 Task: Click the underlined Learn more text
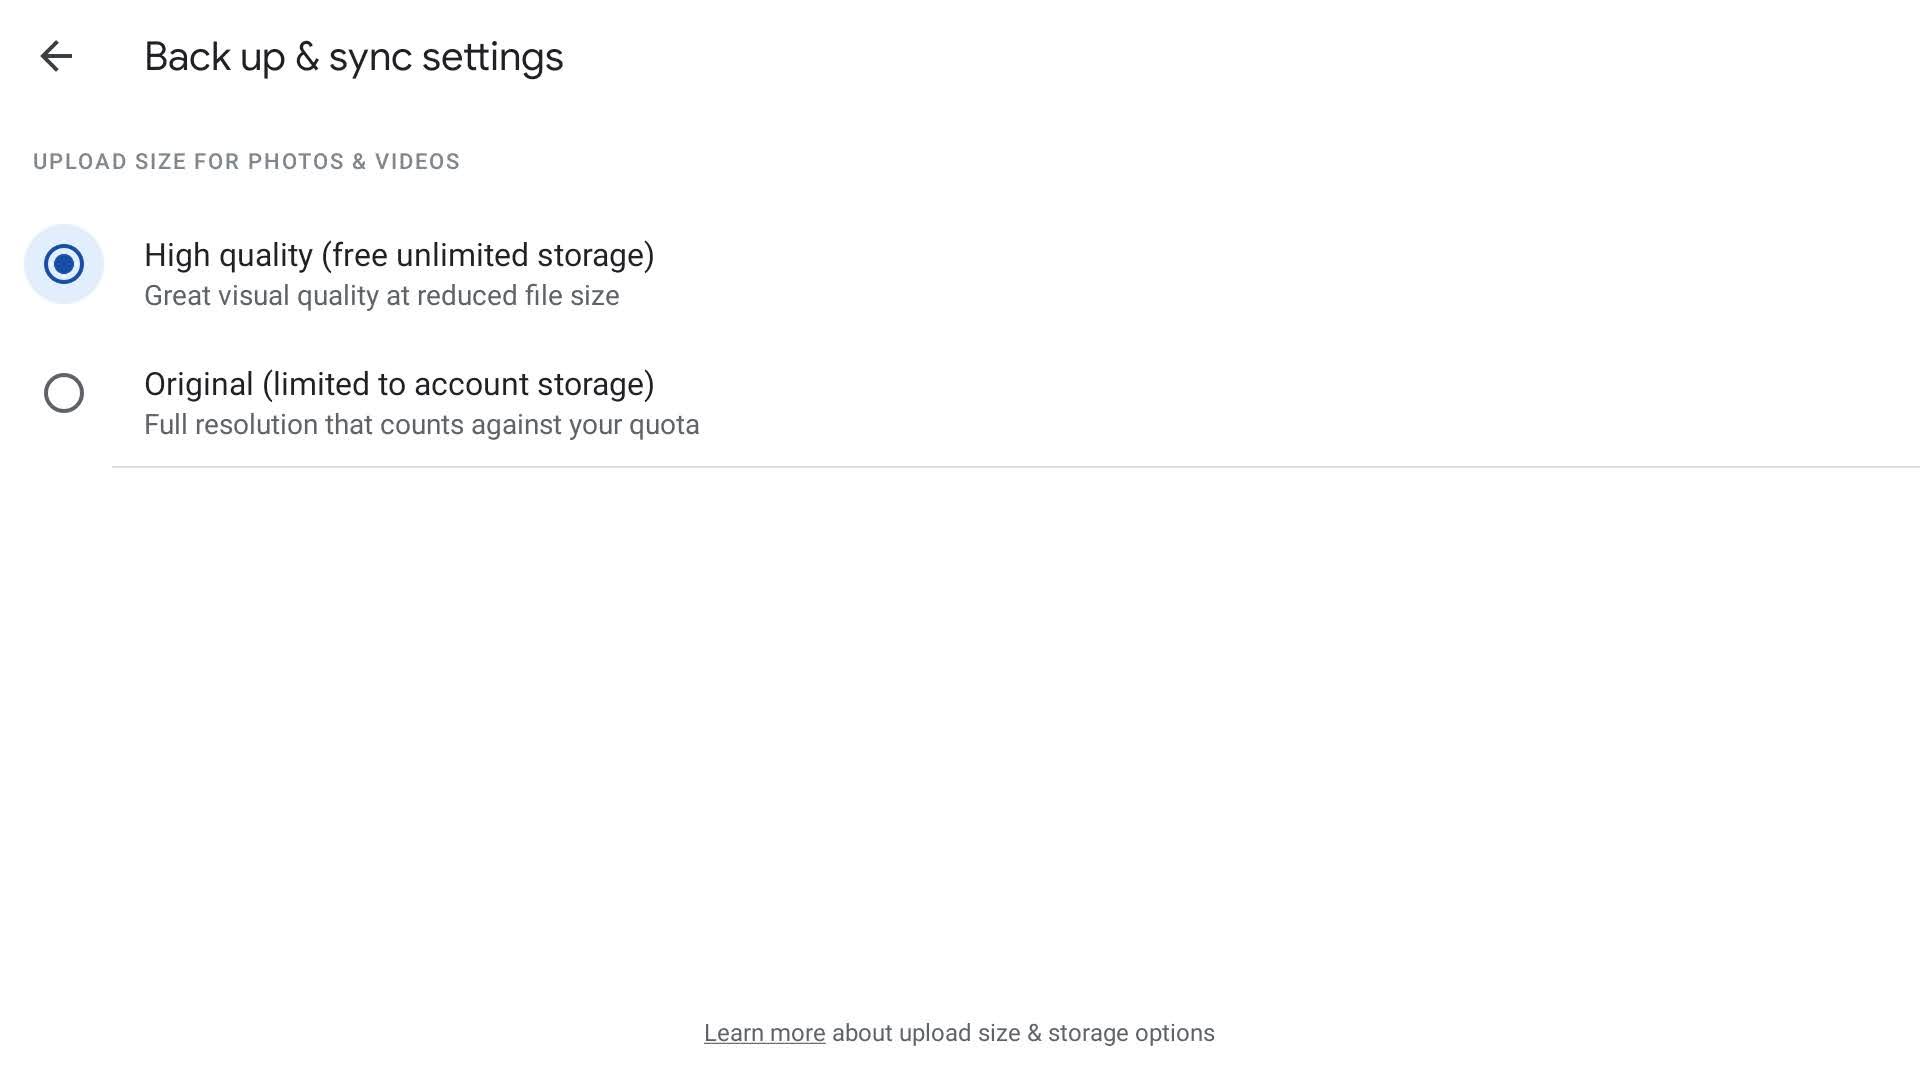click(764, 1032)
